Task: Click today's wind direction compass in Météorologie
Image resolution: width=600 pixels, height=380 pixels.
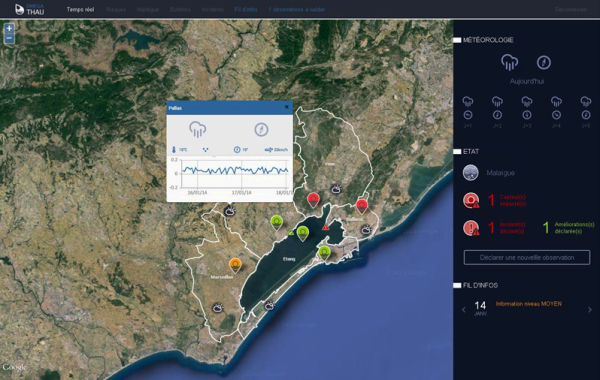Action: 543,62
